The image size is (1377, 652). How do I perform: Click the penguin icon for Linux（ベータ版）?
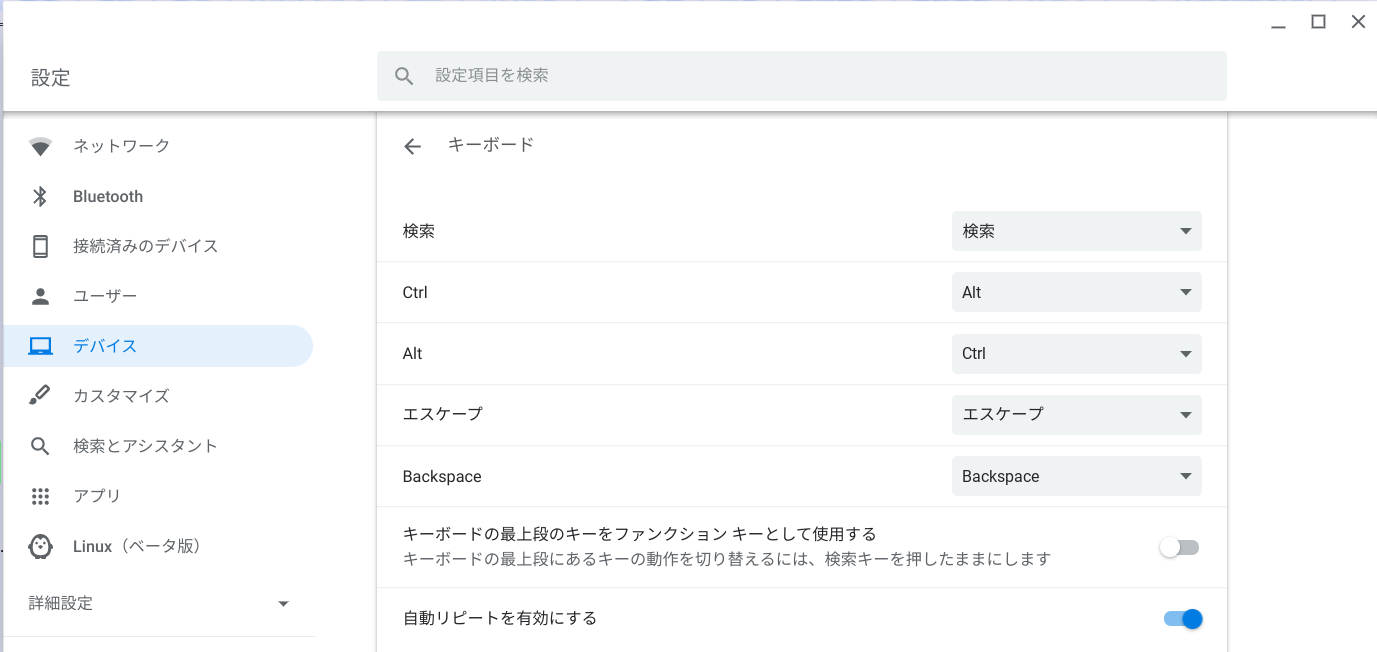tap(40, 546)
